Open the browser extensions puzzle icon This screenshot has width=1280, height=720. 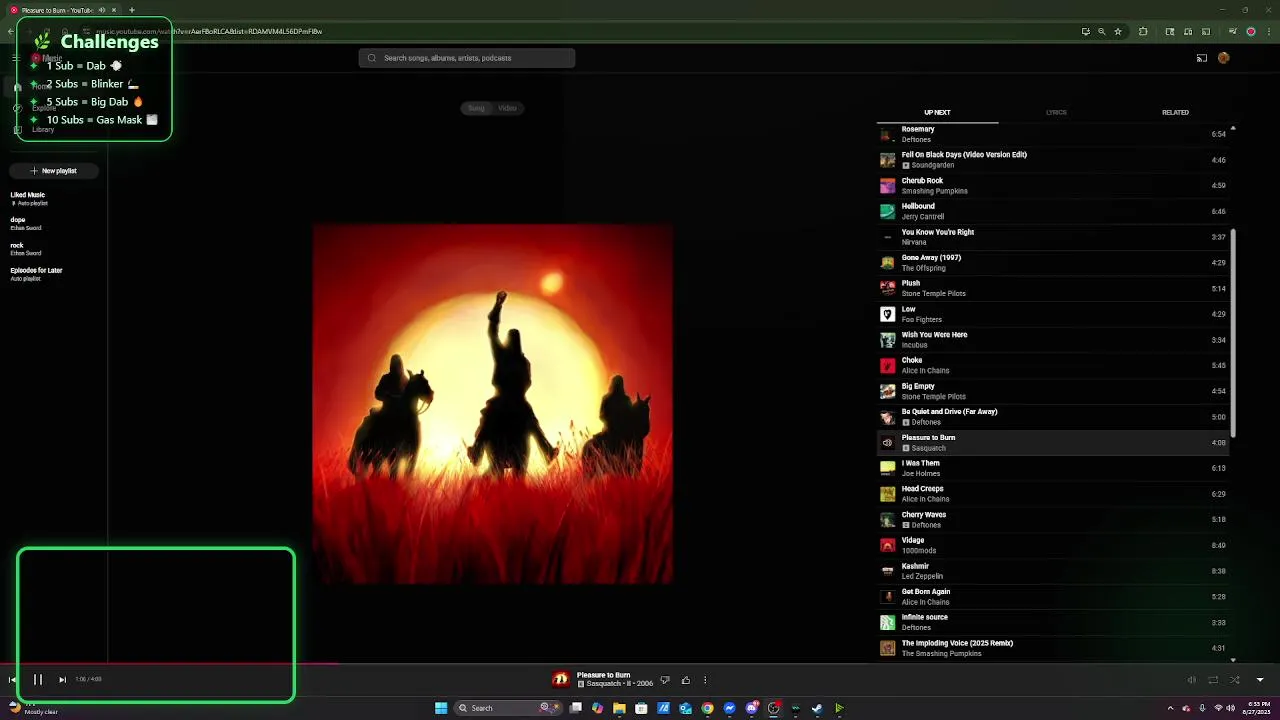click(x=1143, y=31)
